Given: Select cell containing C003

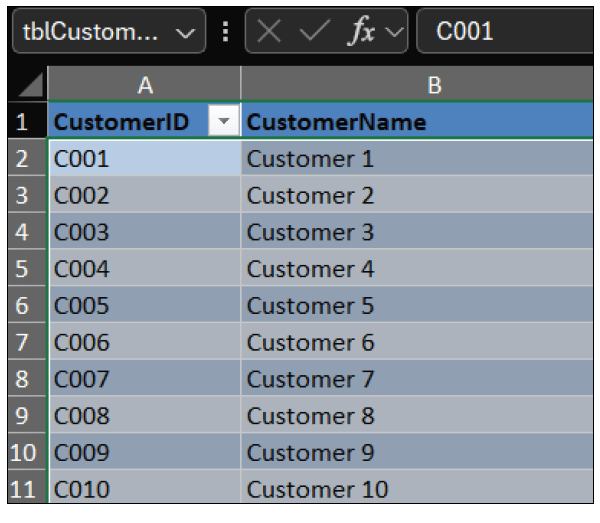Looking at the screenshot, I should click(x=144, y=232).
